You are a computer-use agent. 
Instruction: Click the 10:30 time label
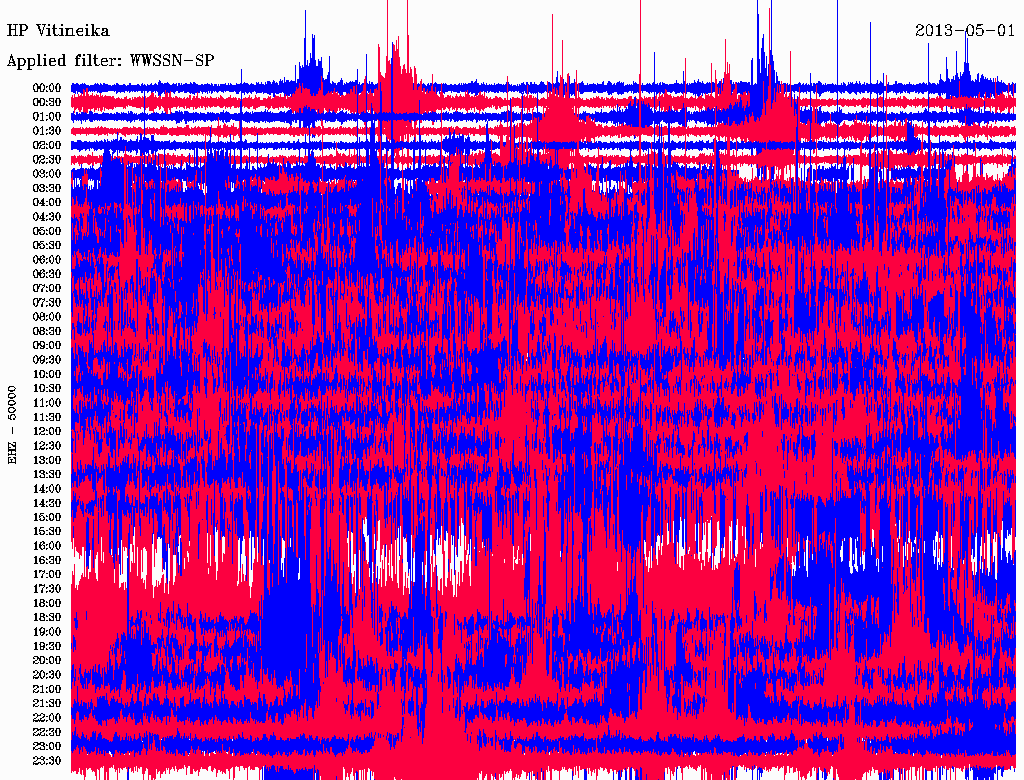47,389
